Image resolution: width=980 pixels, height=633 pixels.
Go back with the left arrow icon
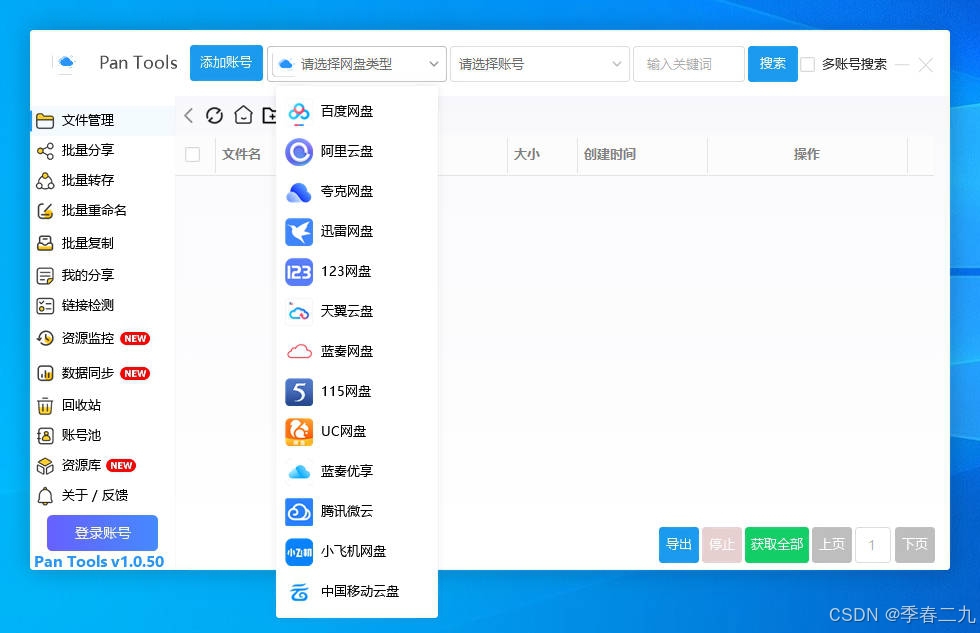189,115
